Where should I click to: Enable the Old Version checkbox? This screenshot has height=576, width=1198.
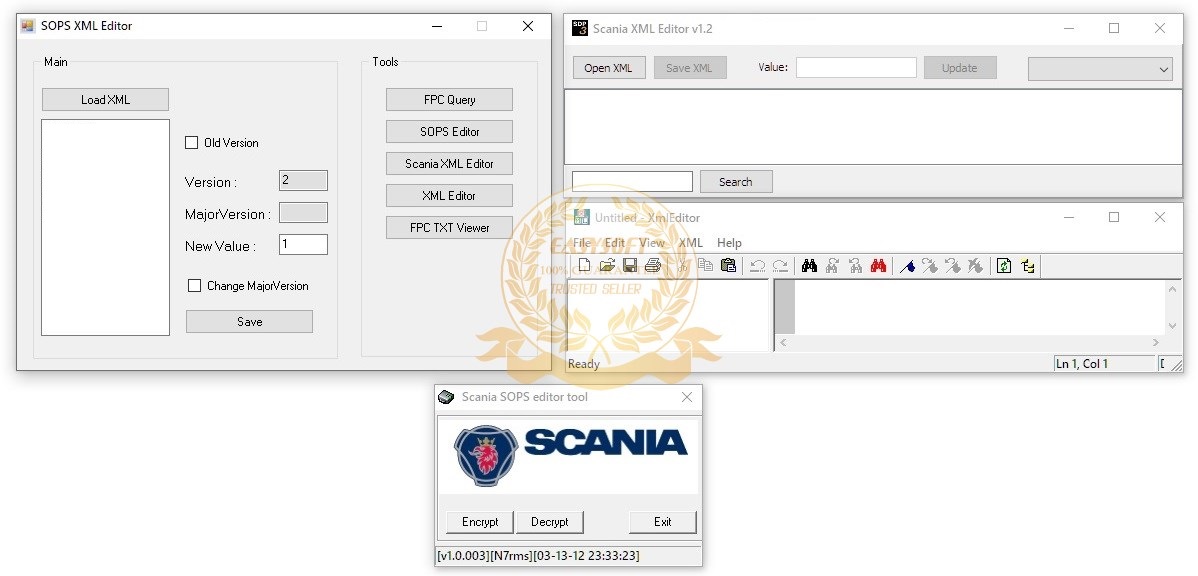click(x=192, y=143)
